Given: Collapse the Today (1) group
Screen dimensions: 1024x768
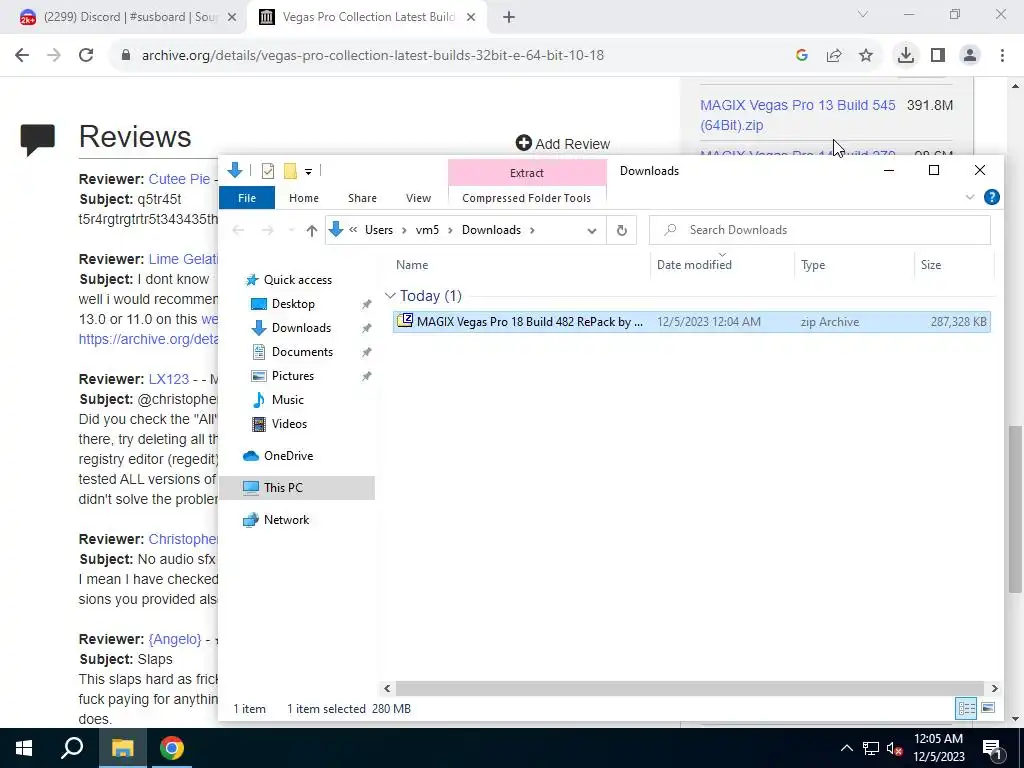Looking at the screenshot, I should point(391,296).
